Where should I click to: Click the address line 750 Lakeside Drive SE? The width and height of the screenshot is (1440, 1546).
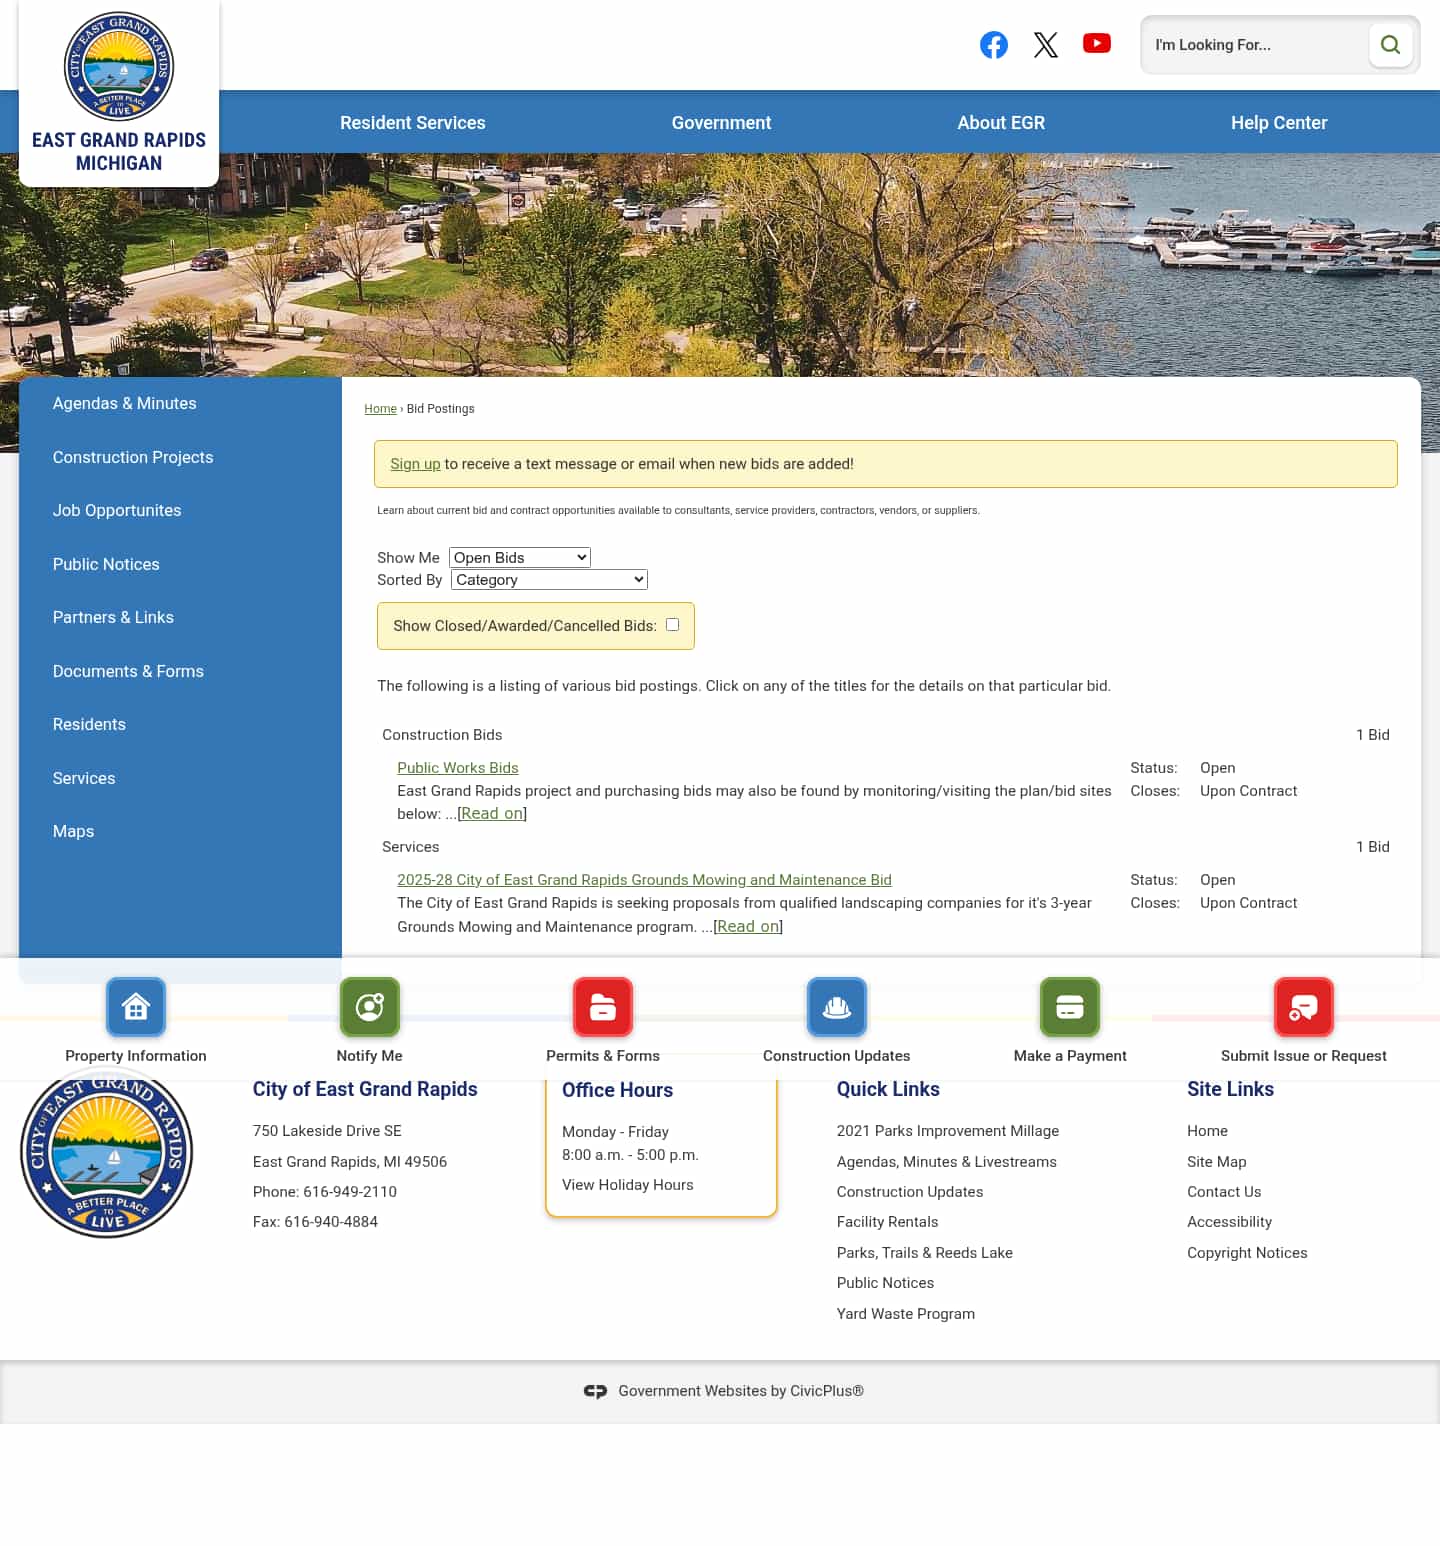327,1131
